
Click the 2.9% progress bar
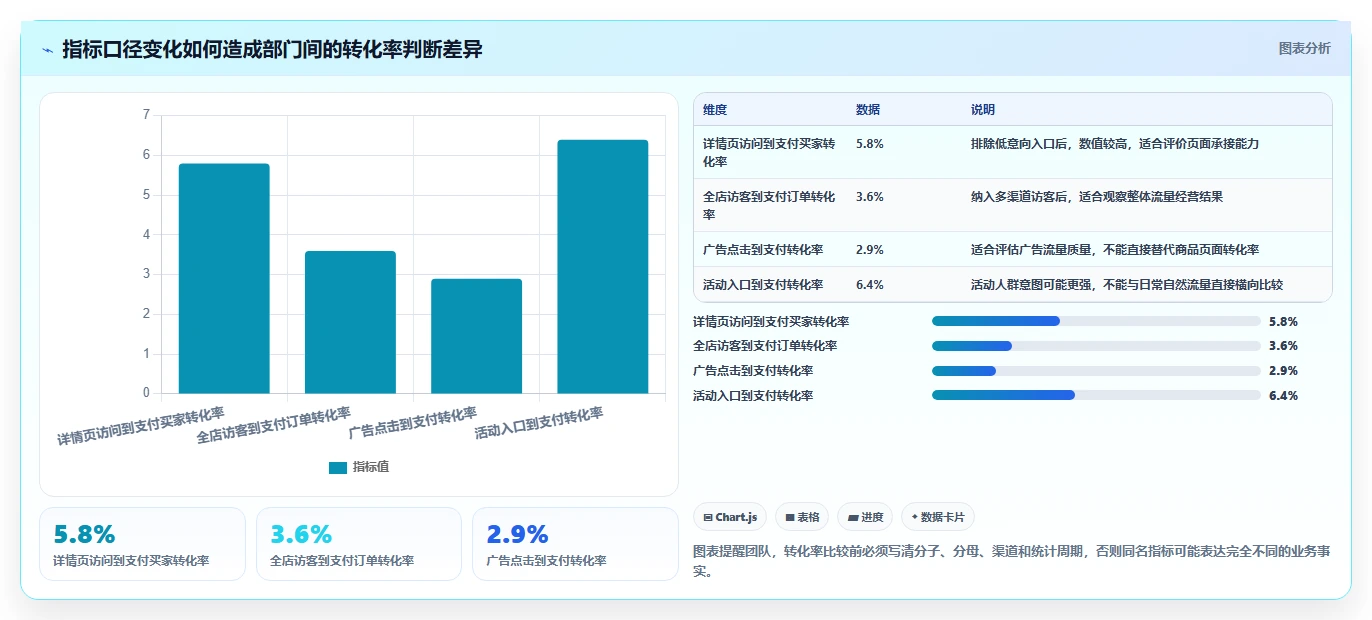pos(1096,371)
